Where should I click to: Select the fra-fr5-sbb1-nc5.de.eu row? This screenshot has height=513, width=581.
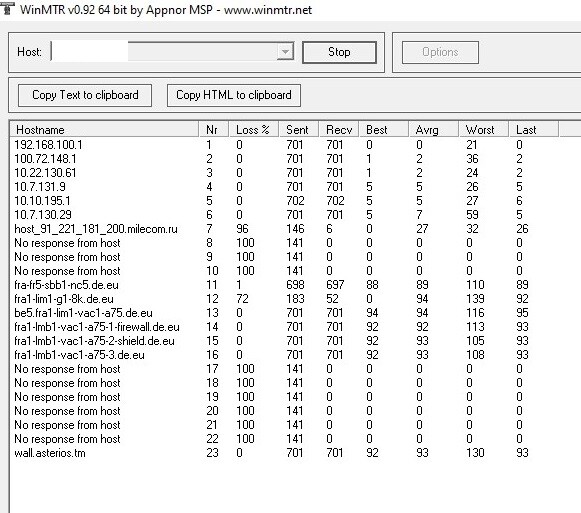pyautogui.click(x=285, y=285)
